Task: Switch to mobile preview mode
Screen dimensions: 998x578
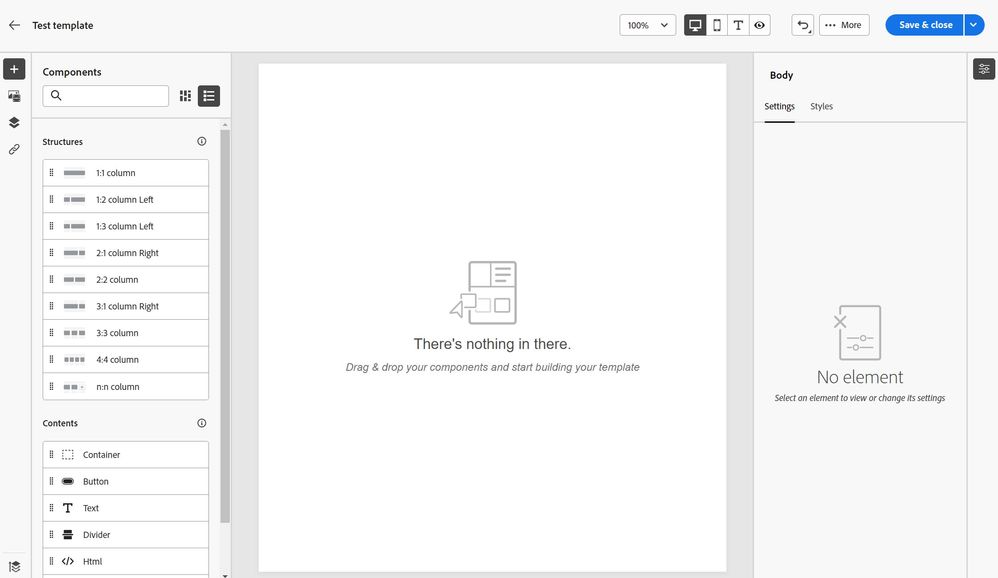Action: 717,25
